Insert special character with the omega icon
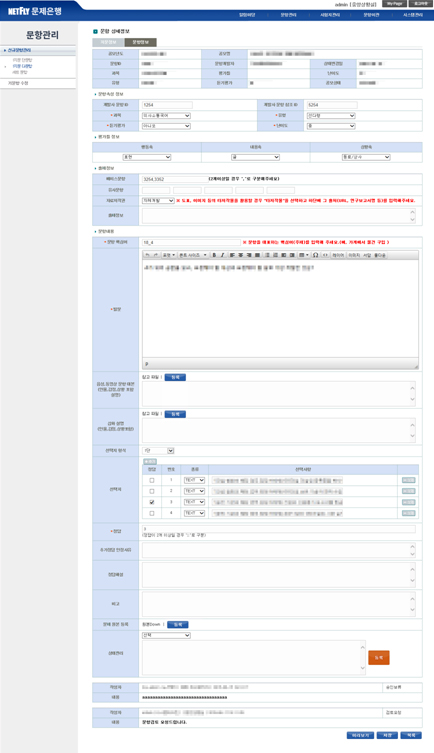The height and width of the screenshot is (753, 434). (315, 255)
